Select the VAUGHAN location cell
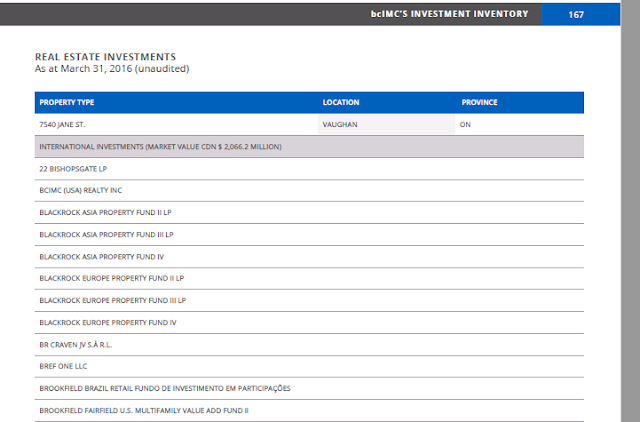This screenshot has width=640, height=422. (x=386, y=124)
